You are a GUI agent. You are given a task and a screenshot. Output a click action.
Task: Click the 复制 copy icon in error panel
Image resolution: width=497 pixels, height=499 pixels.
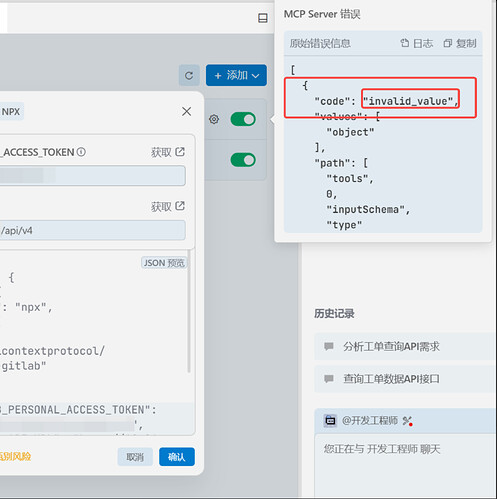click(448, 43)
